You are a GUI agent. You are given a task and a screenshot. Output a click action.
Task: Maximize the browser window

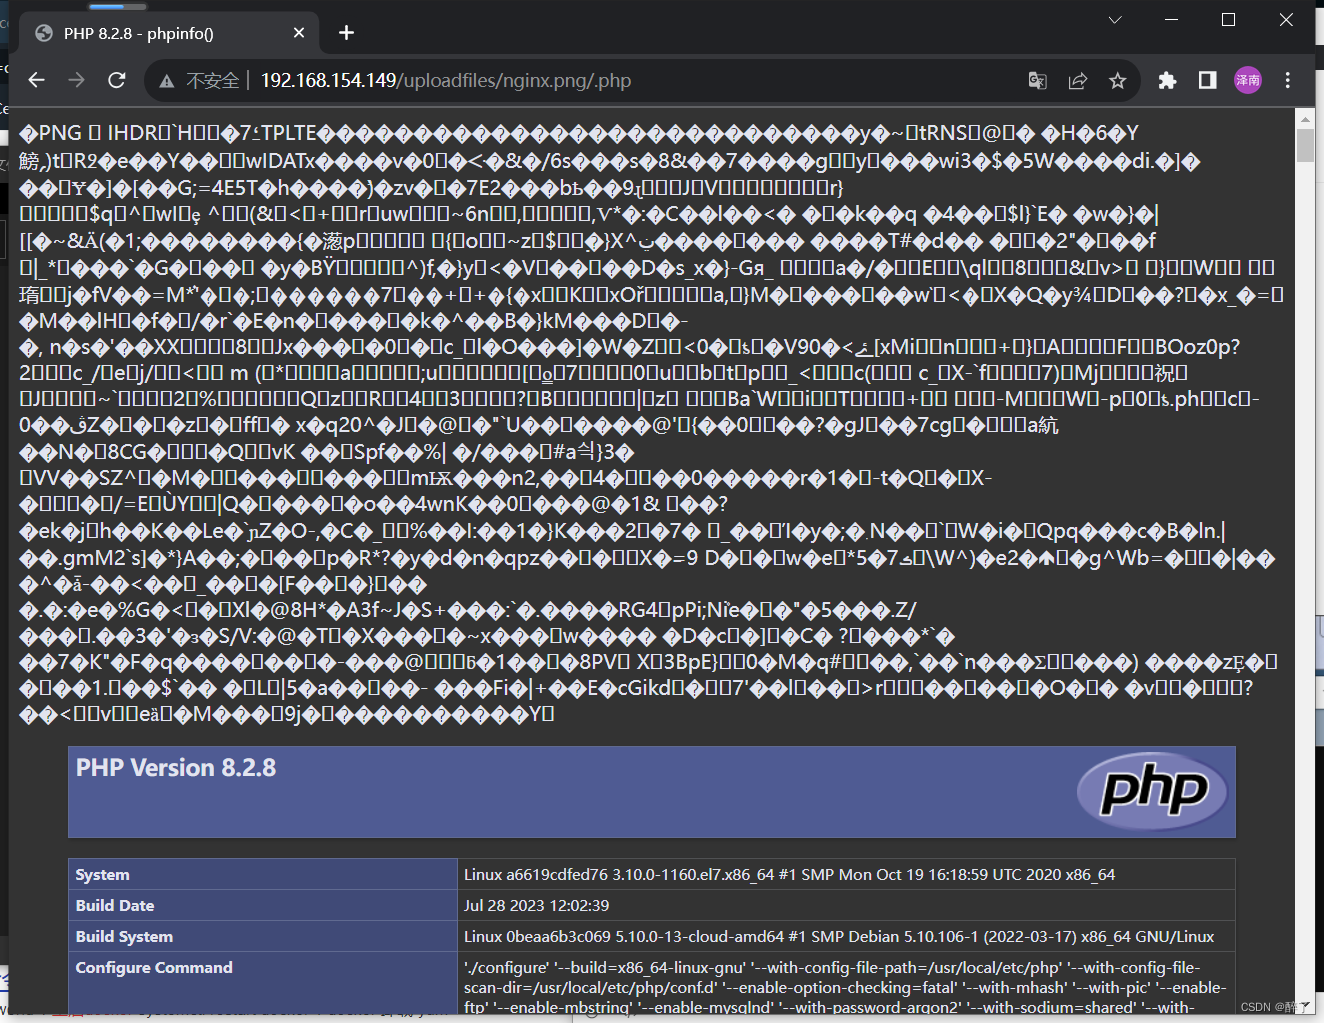(x=1229, y=20)
